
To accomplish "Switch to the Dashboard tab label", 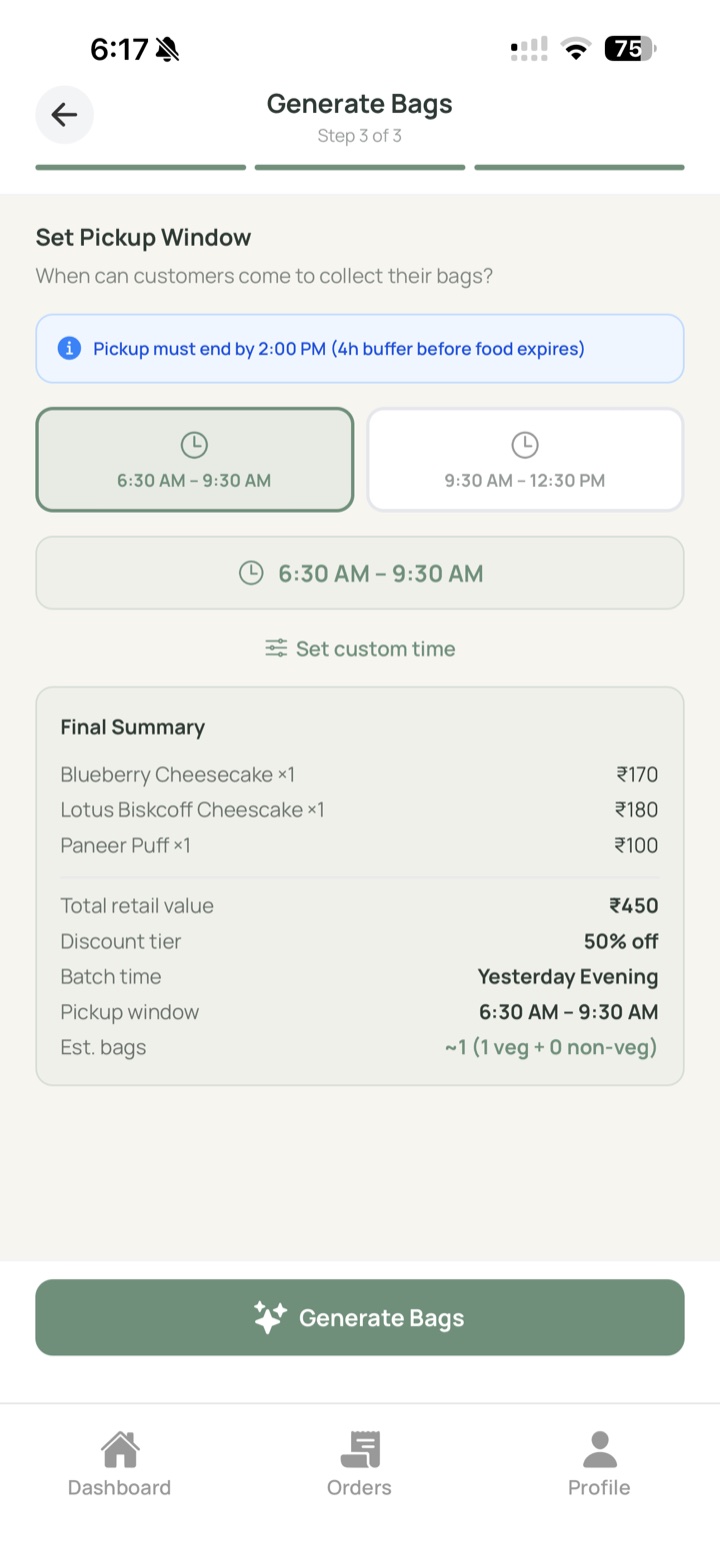I will [x=119, y=1487].
